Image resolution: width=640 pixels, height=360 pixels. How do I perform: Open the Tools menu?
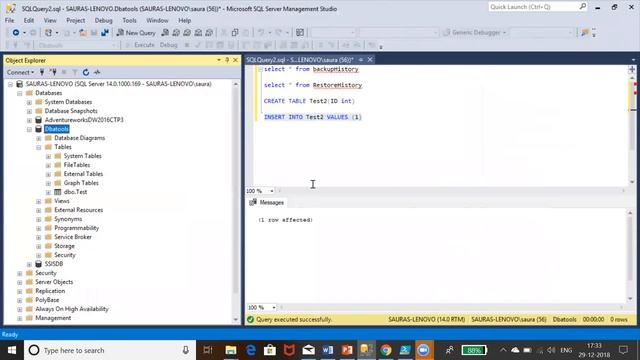click(x=129, y=20)
